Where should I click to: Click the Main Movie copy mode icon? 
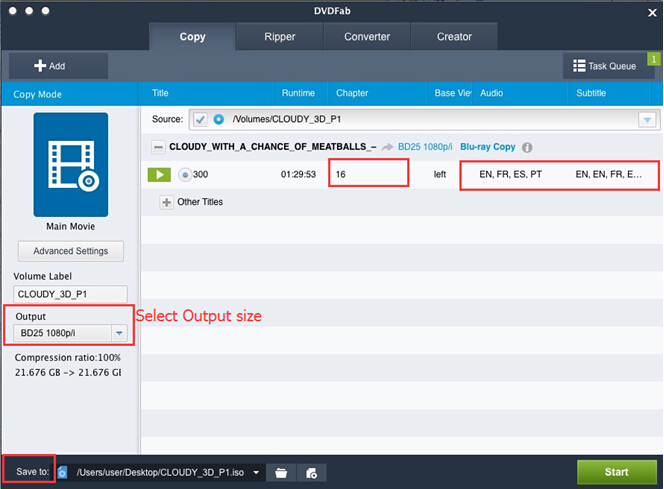point(71,165)
